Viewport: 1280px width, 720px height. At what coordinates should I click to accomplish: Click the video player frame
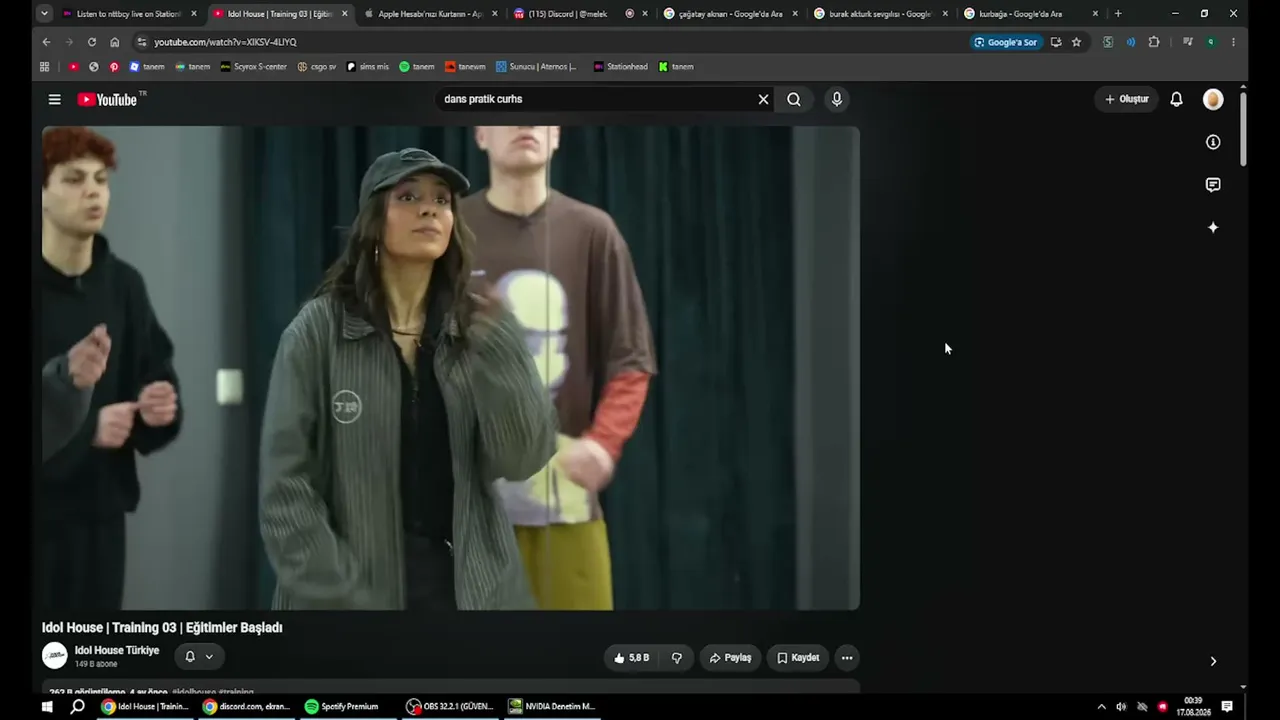coord(451,367)
